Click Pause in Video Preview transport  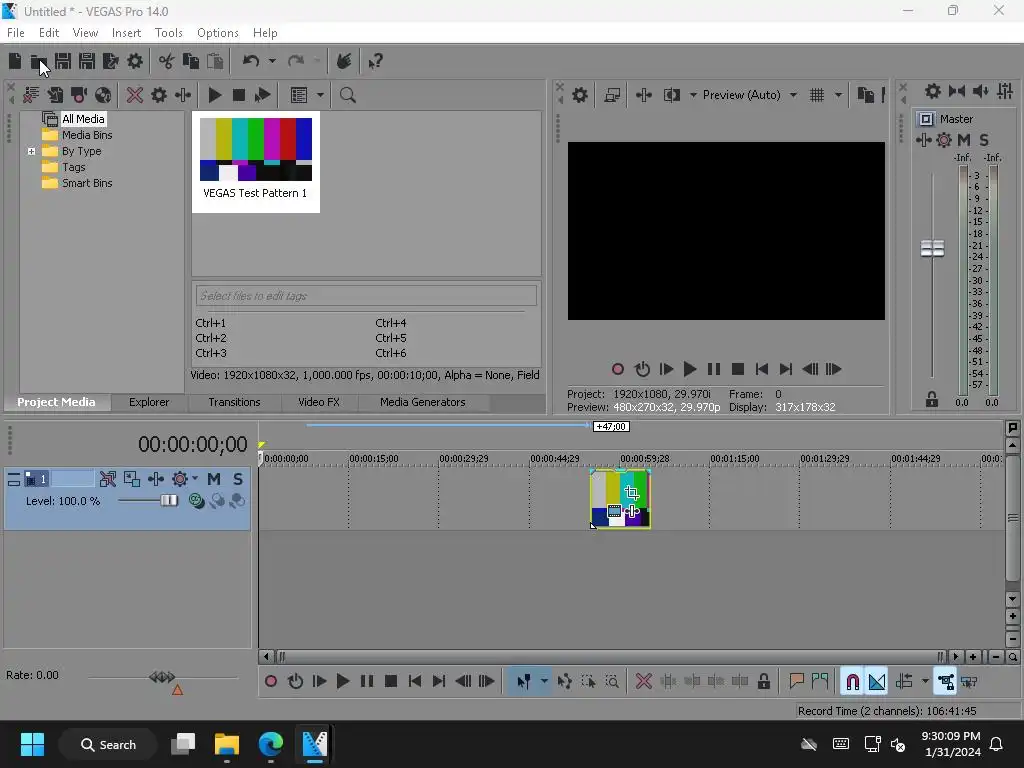[714, 369]
